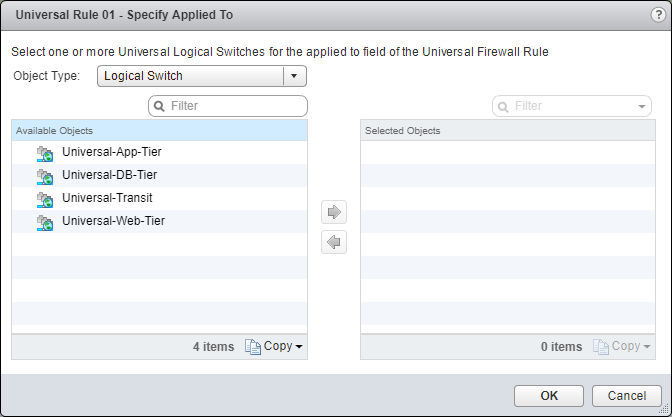
Task: Click the Universal-DB-Tier switch icon
Action: pos(44,176)
